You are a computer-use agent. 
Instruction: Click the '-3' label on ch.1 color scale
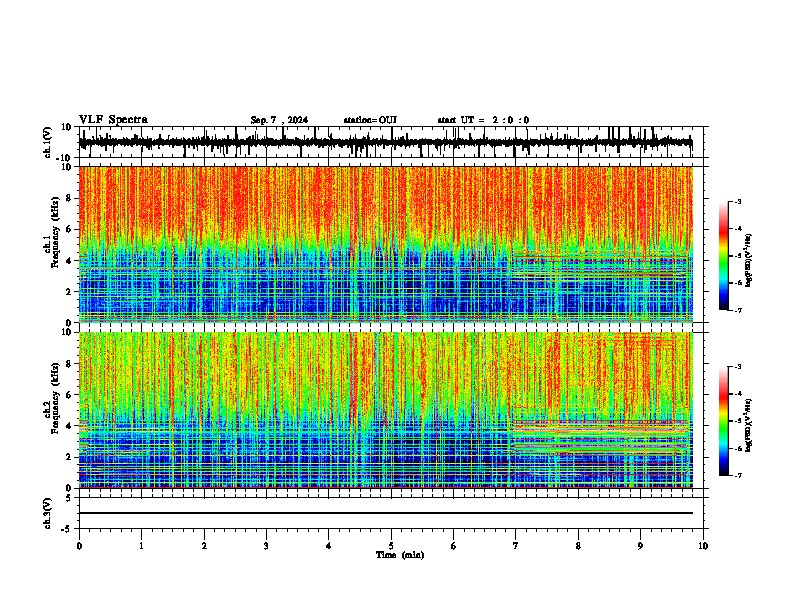click(x=738, y=201)
